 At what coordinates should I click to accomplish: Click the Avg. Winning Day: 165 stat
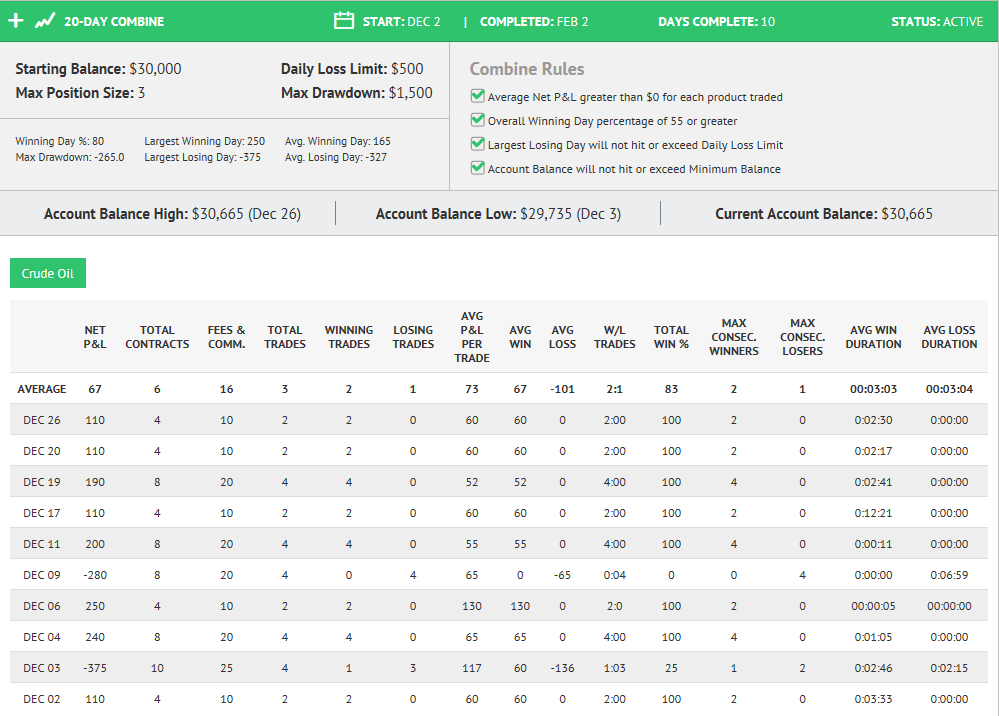tap(338, 141)
